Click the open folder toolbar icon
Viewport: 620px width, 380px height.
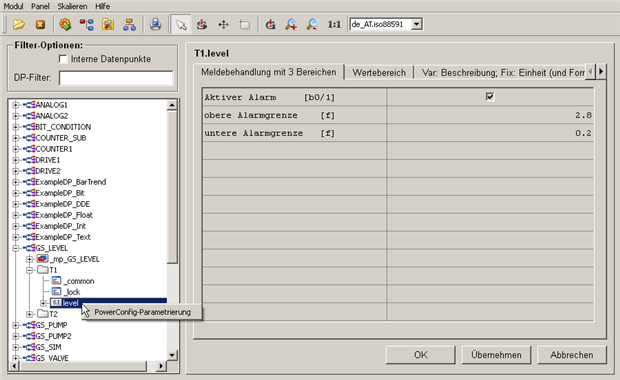coord(18,25)
